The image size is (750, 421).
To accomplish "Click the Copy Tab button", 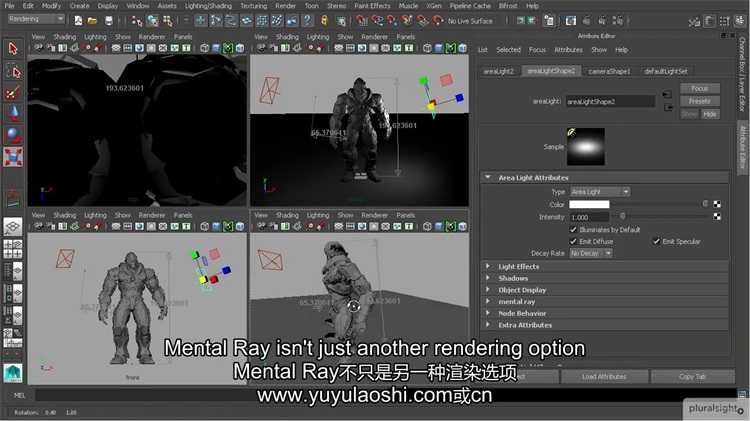I will click(x=692, y=377).
